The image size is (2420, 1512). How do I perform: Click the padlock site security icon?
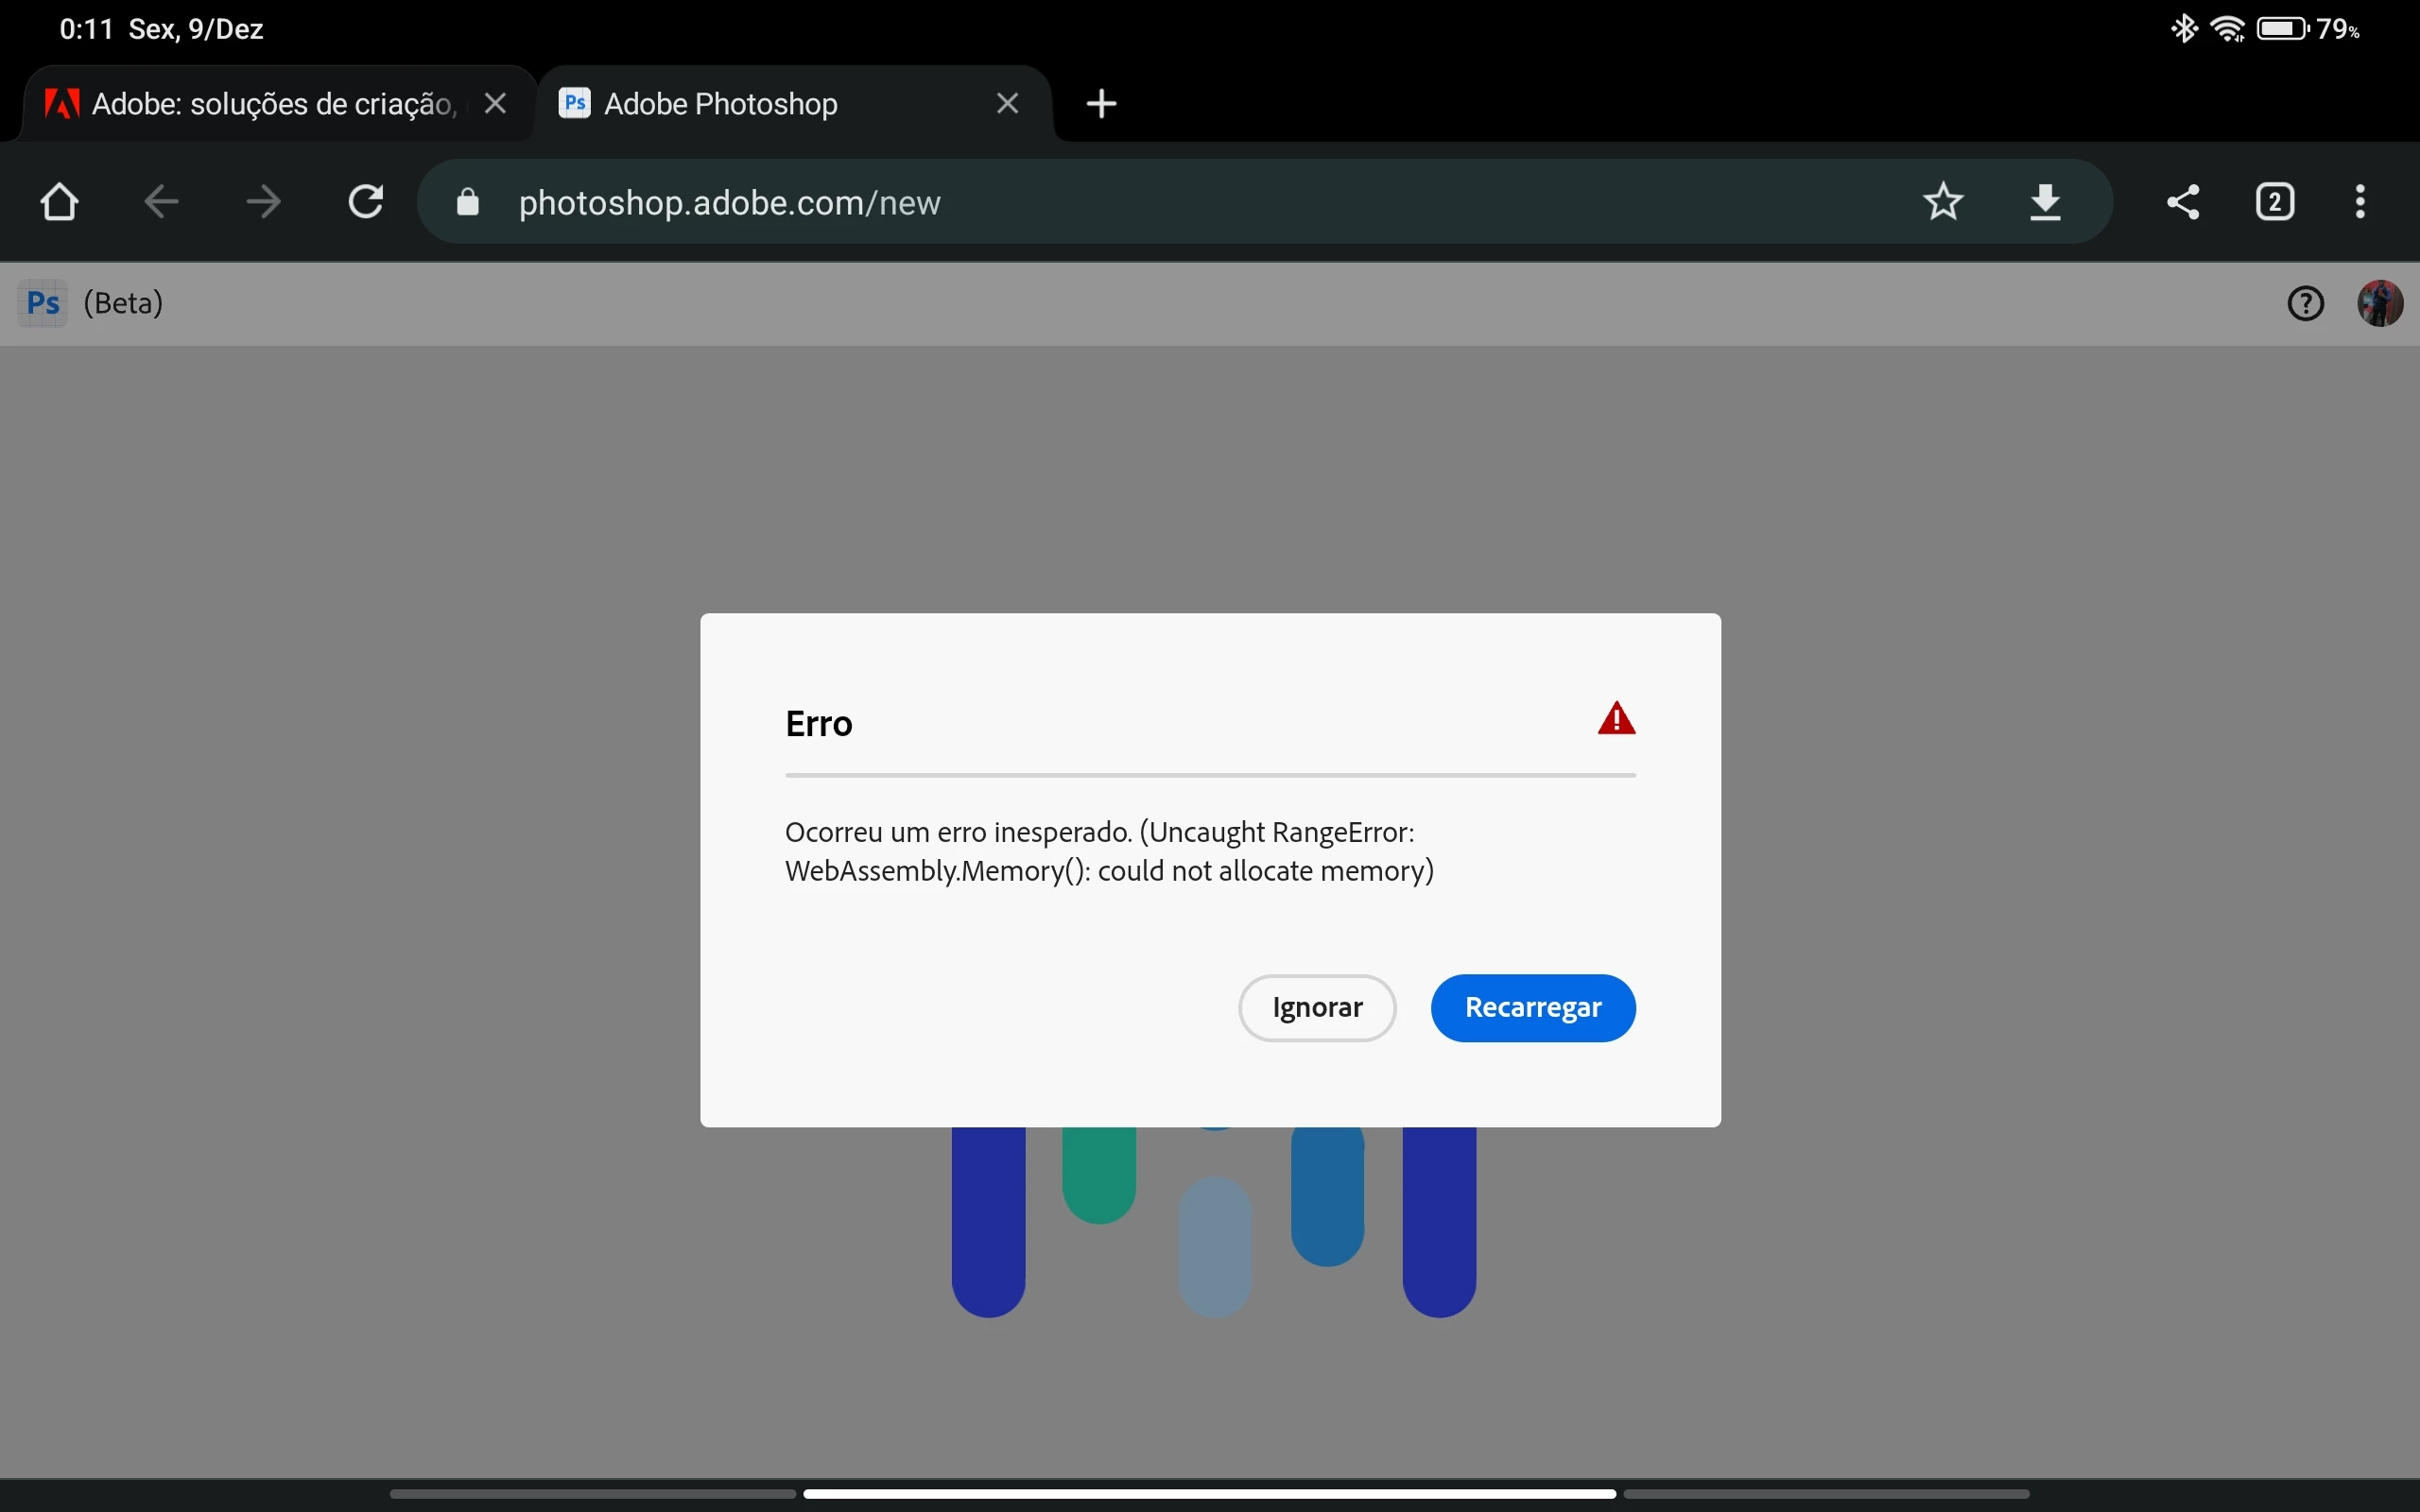tap(468, 203)
